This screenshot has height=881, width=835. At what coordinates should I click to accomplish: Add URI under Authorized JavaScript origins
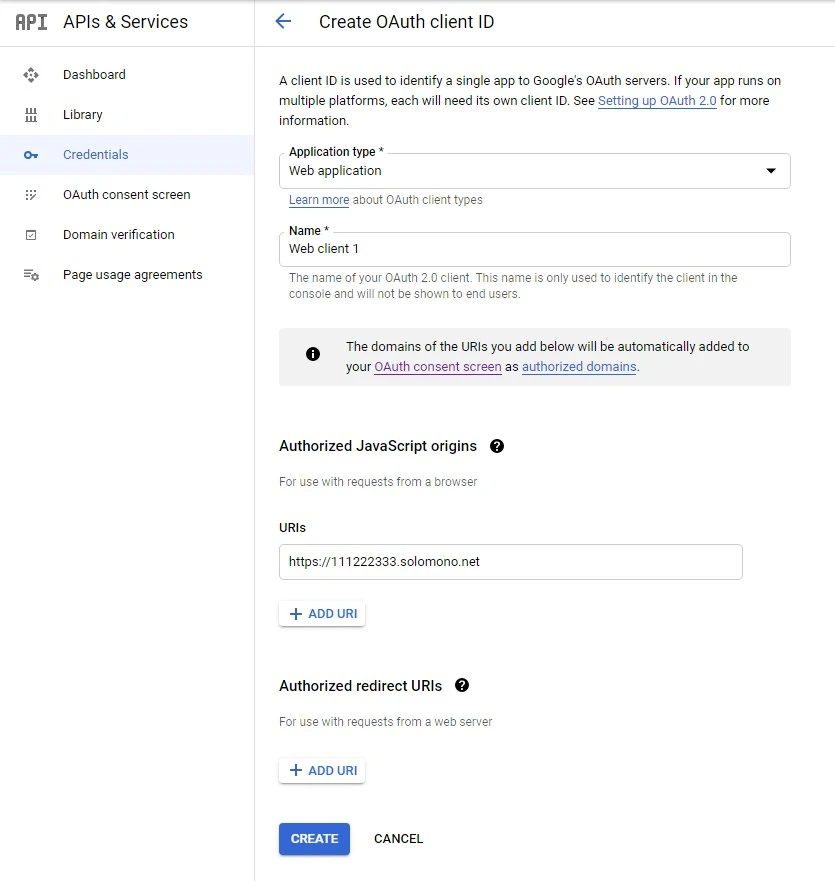click(322, 614)
